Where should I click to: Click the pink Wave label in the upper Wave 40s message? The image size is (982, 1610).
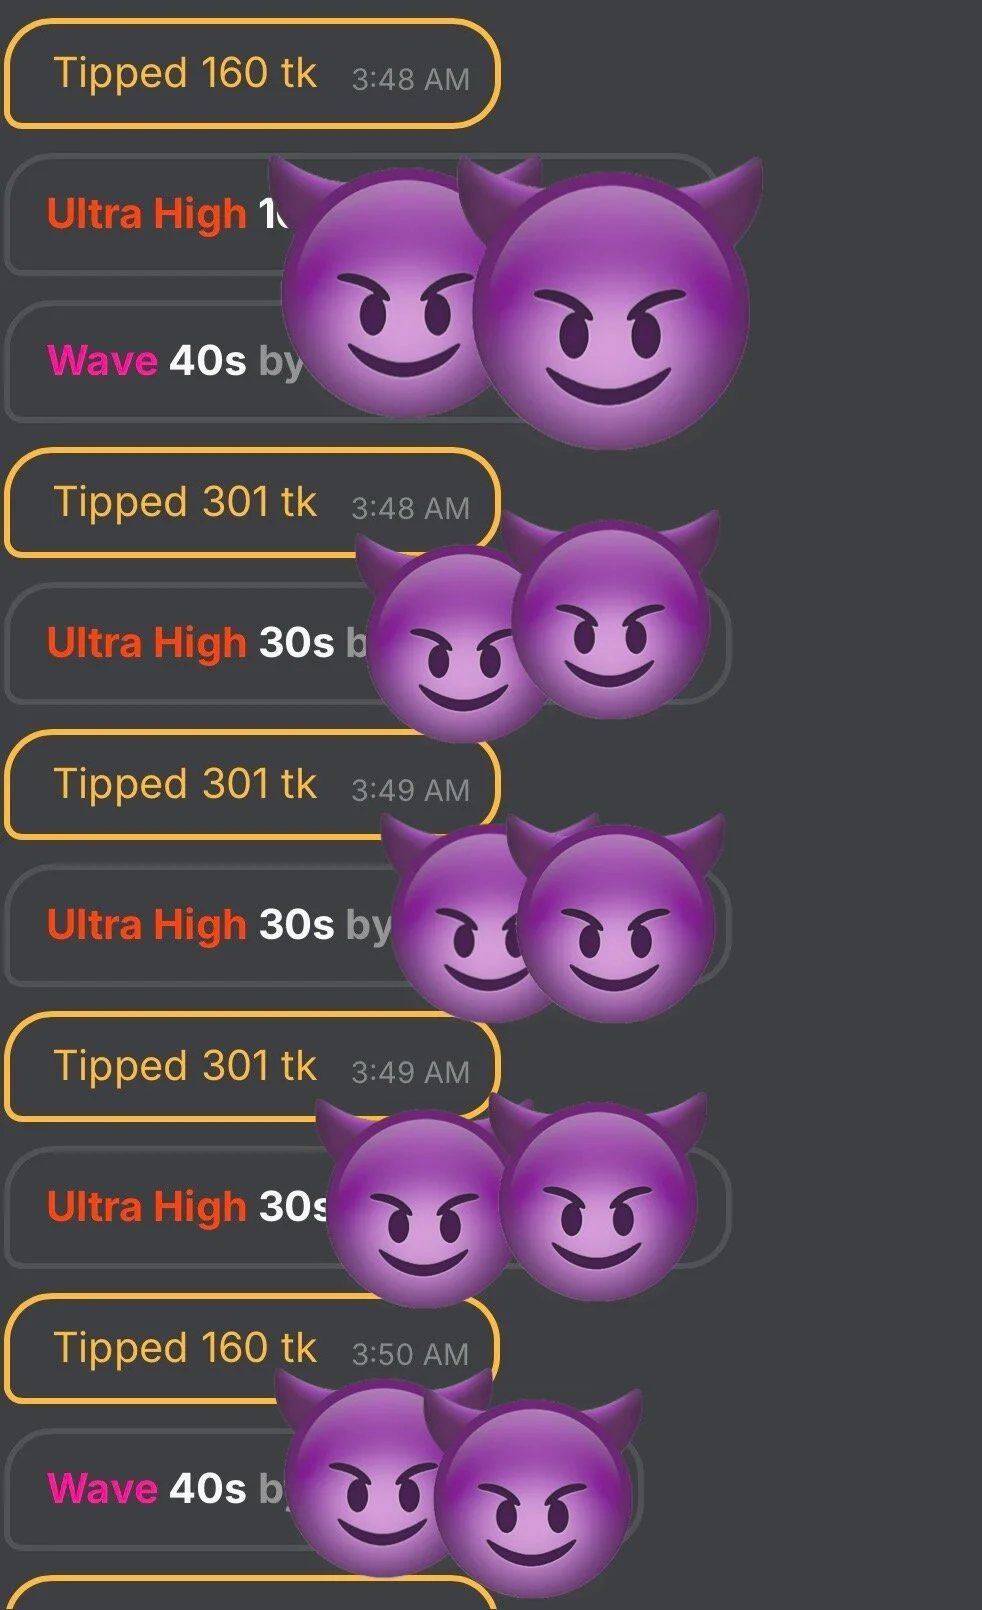(x=102, y=360)
